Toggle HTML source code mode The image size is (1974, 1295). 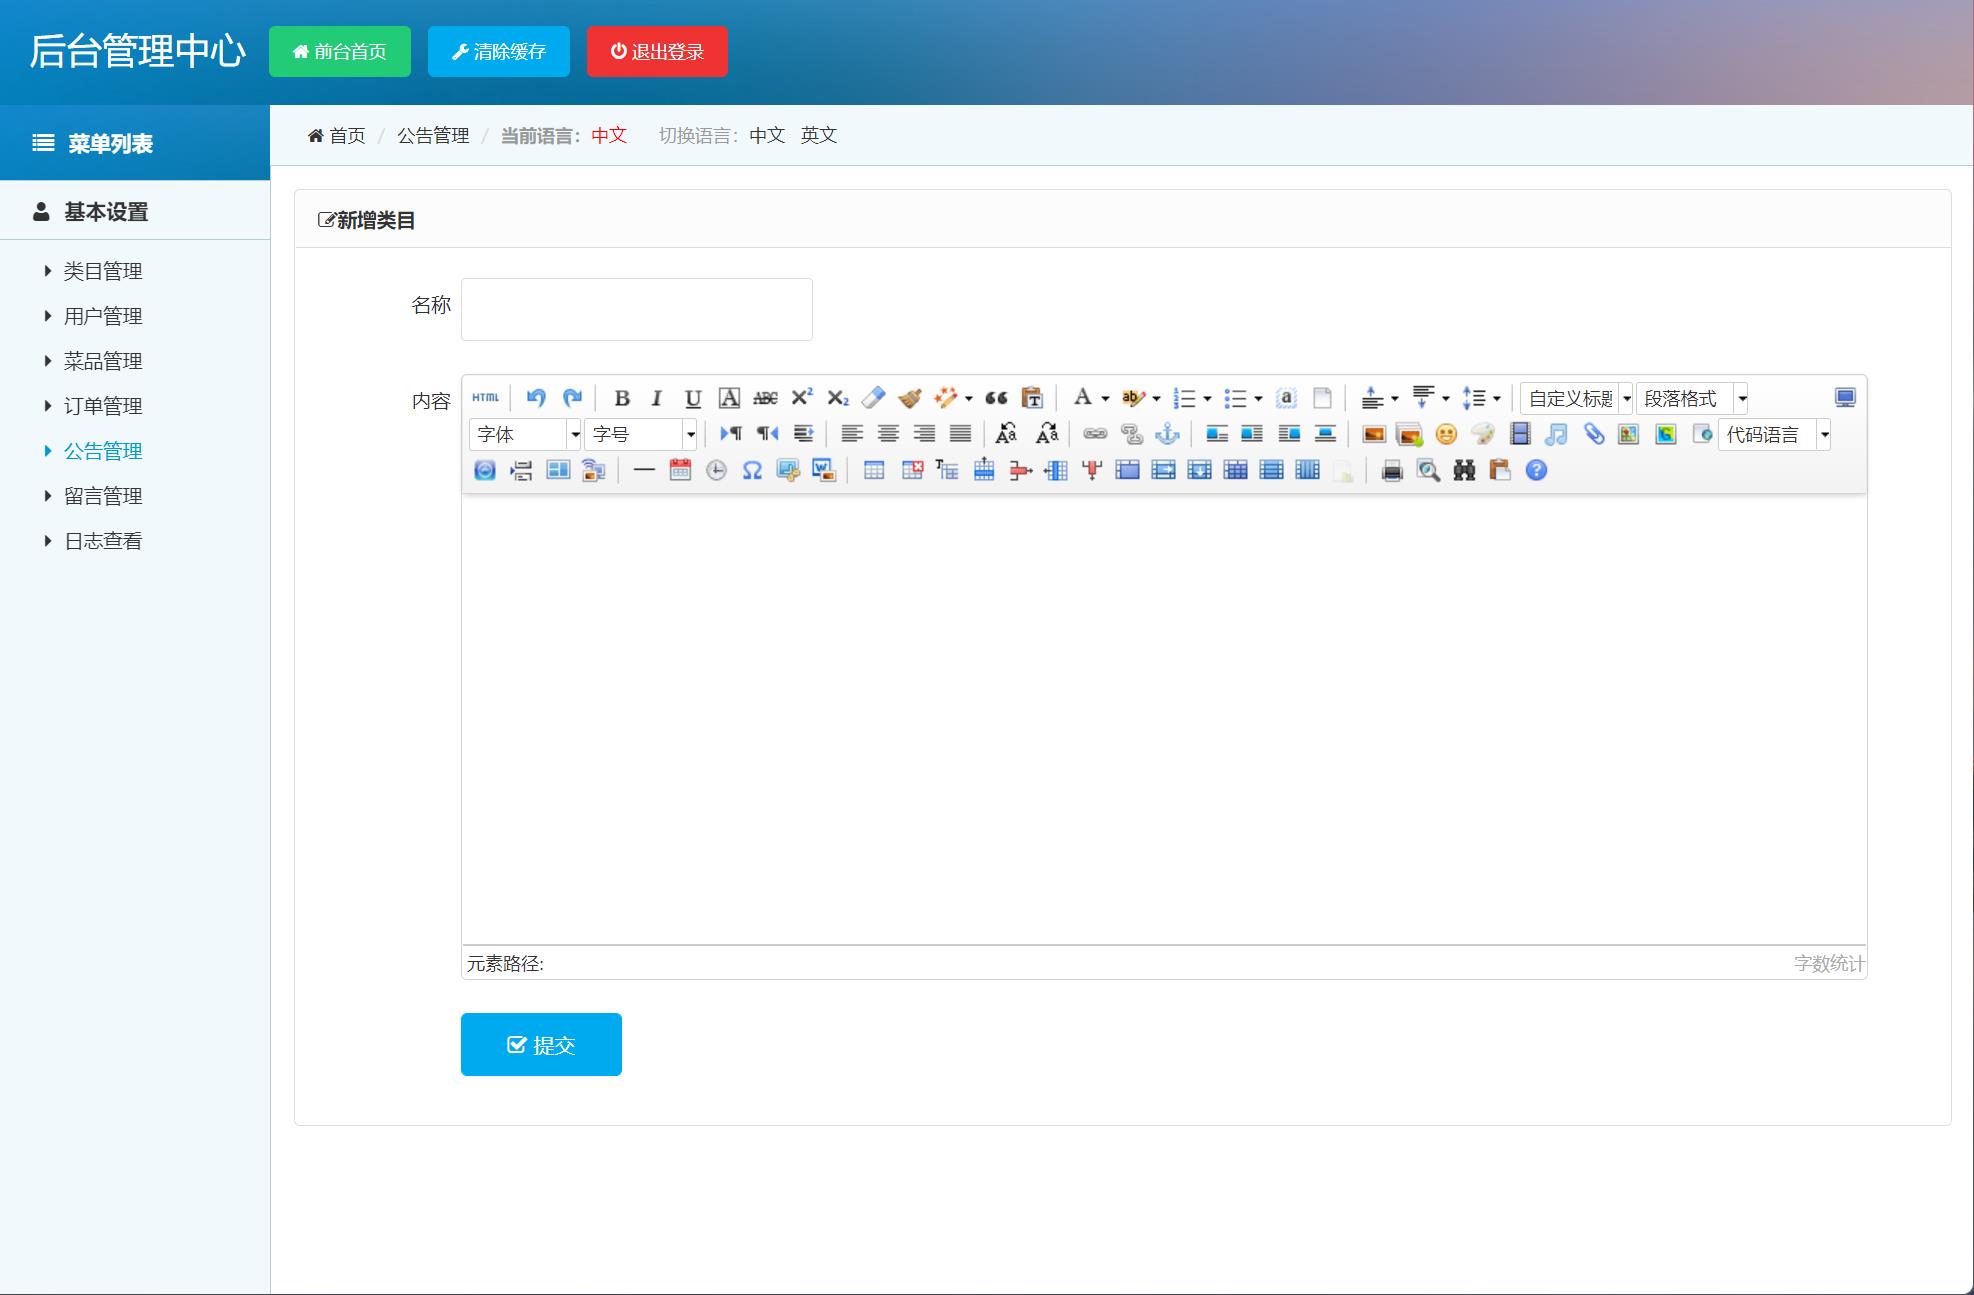pyautogui.click(x=485, y=398)
